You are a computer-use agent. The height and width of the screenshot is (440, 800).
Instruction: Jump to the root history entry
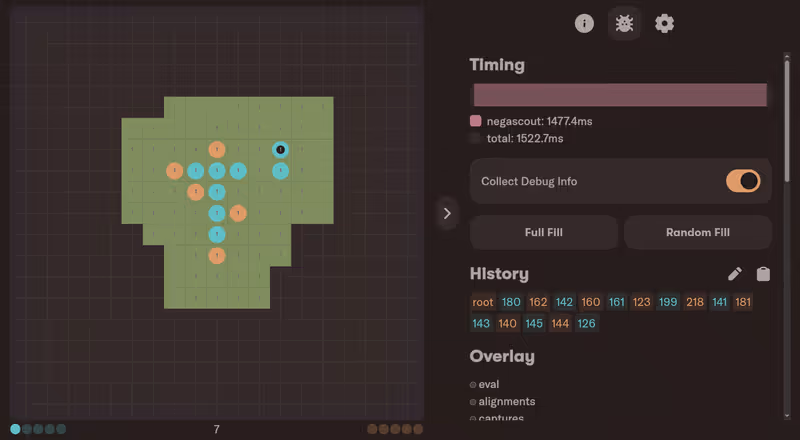(483, 302)
